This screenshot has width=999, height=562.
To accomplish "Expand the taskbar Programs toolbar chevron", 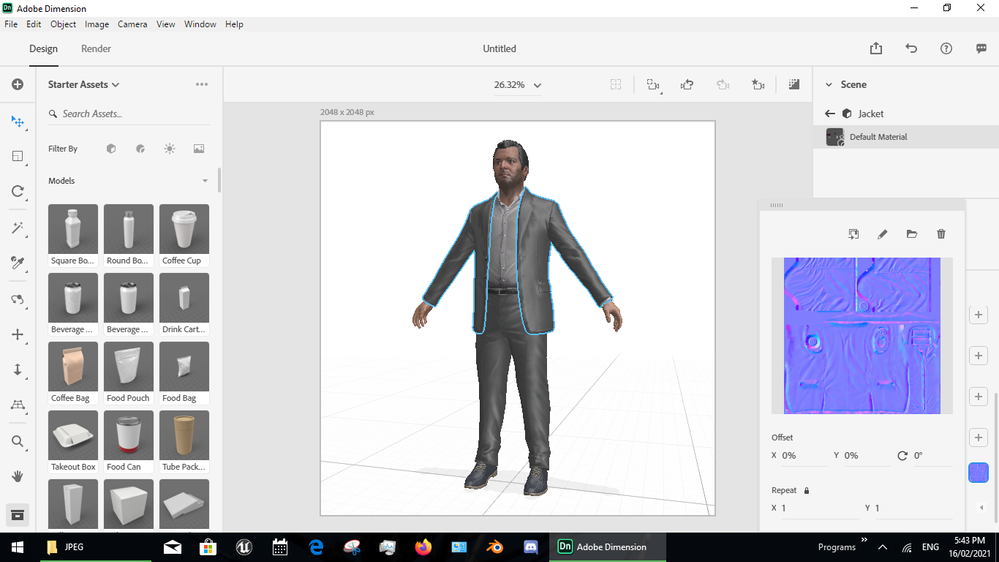I will point(864,540).
